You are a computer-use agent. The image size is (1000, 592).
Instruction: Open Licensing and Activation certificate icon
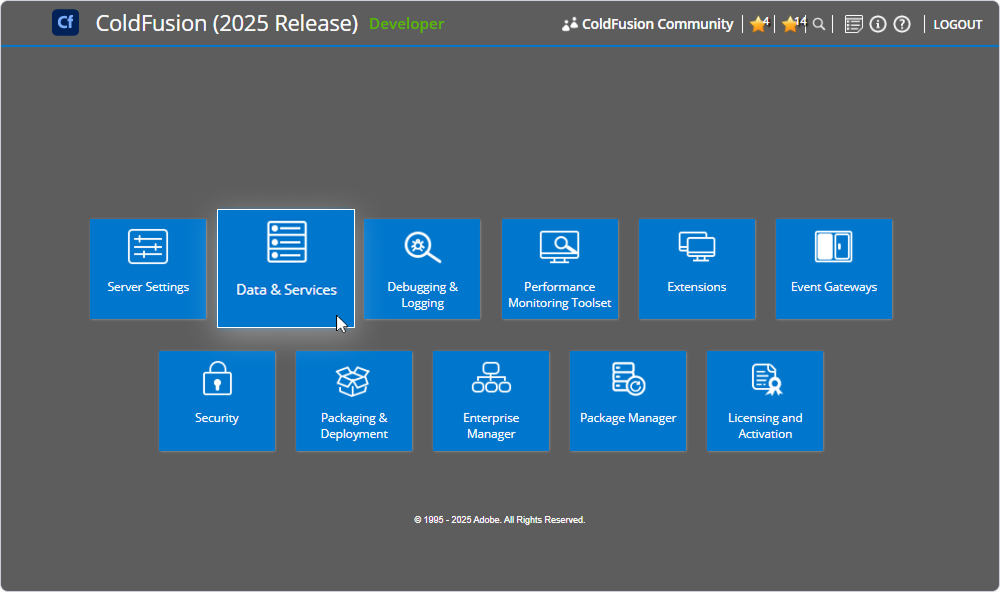(765, 378)
